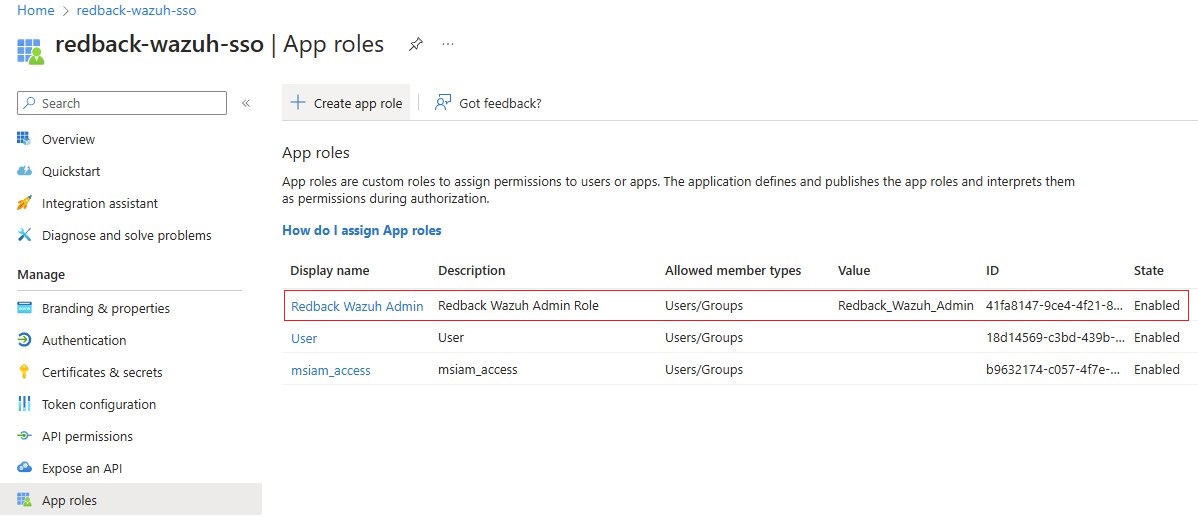Collapse the sidebar with double chevron
Viewport: 1198px width, 517px height.
coord(246,103)
